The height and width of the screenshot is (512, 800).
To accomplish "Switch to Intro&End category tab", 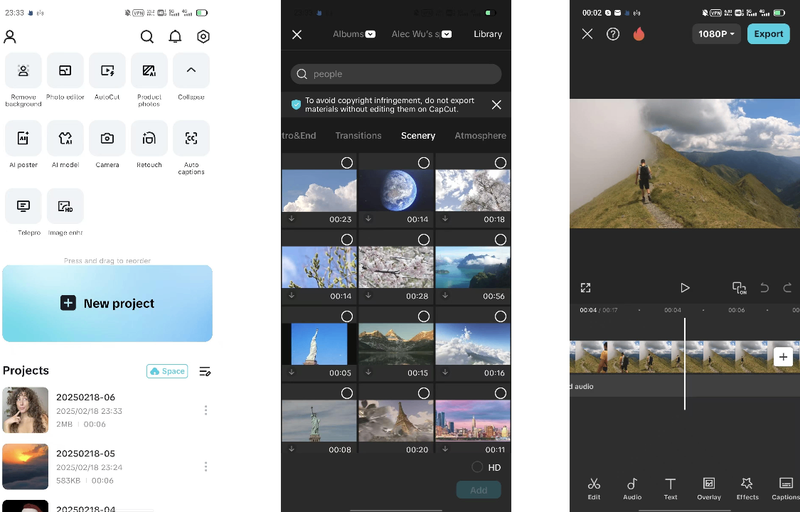I will point(299,136).
